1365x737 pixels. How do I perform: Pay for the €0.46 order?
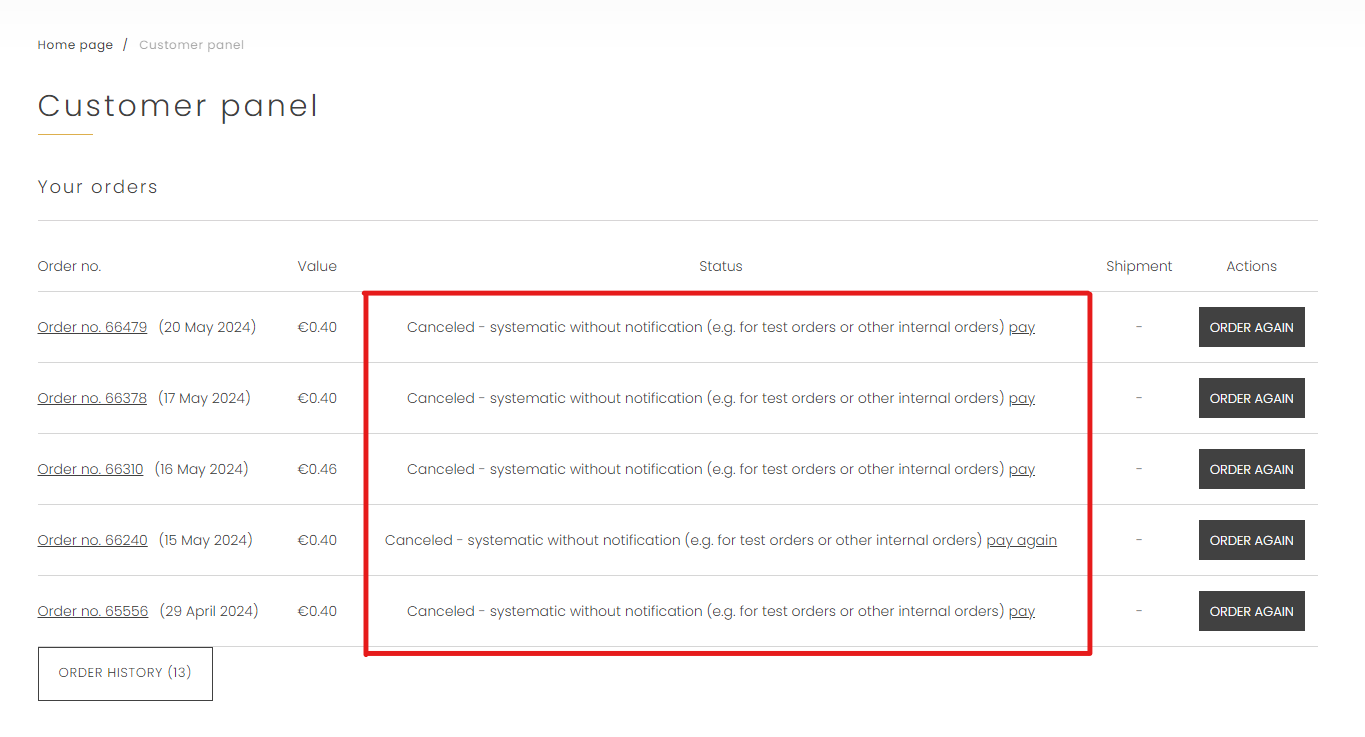click(1021, 469)
